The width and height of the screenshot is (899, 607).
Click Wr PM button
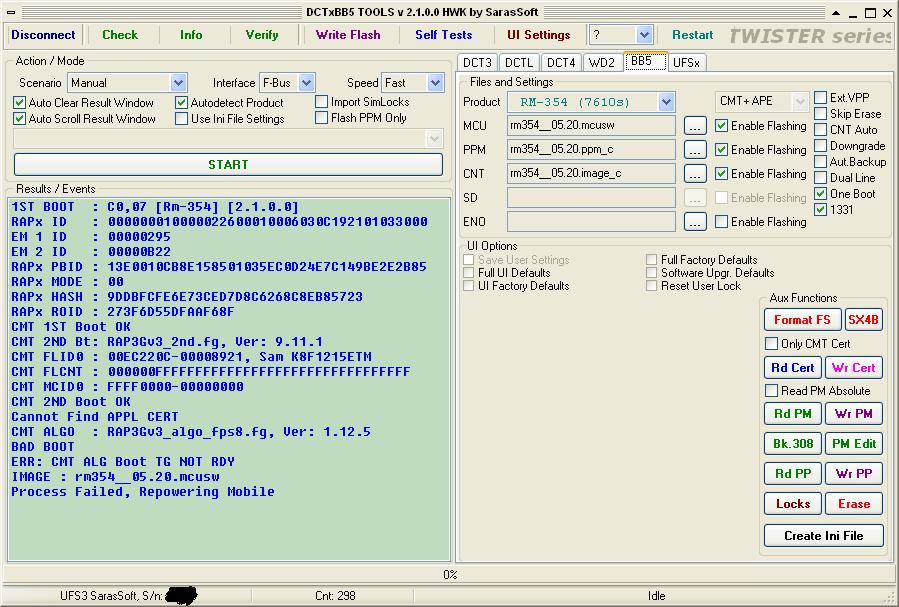[x=854, y=414]
